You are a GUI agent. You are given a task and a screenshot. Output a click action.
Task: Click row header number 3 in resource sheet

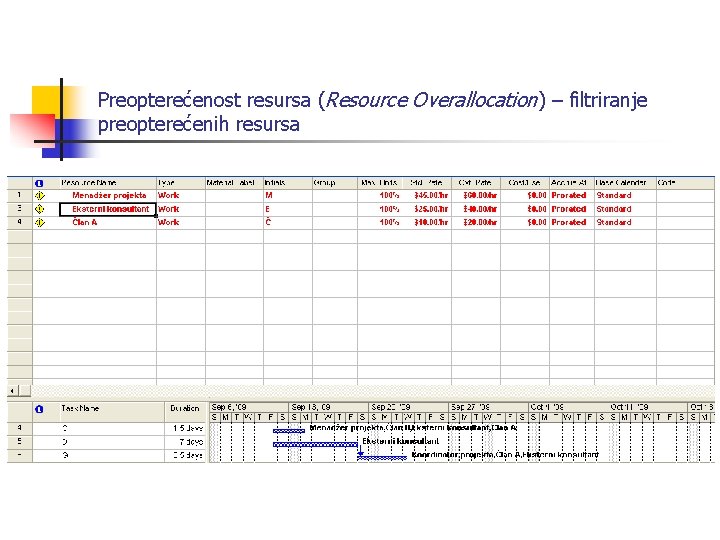[x=20, y=209]
